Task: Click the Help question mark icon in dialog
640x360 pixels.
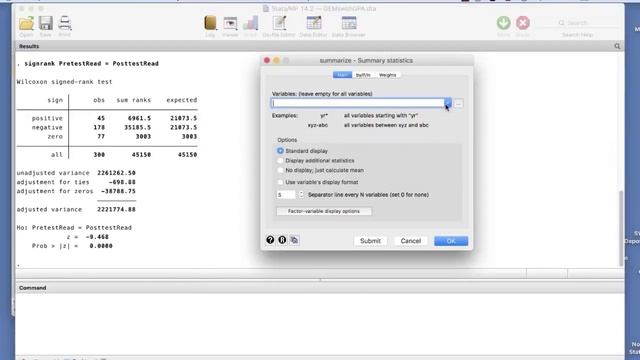Action: click(x=270, y=240)
